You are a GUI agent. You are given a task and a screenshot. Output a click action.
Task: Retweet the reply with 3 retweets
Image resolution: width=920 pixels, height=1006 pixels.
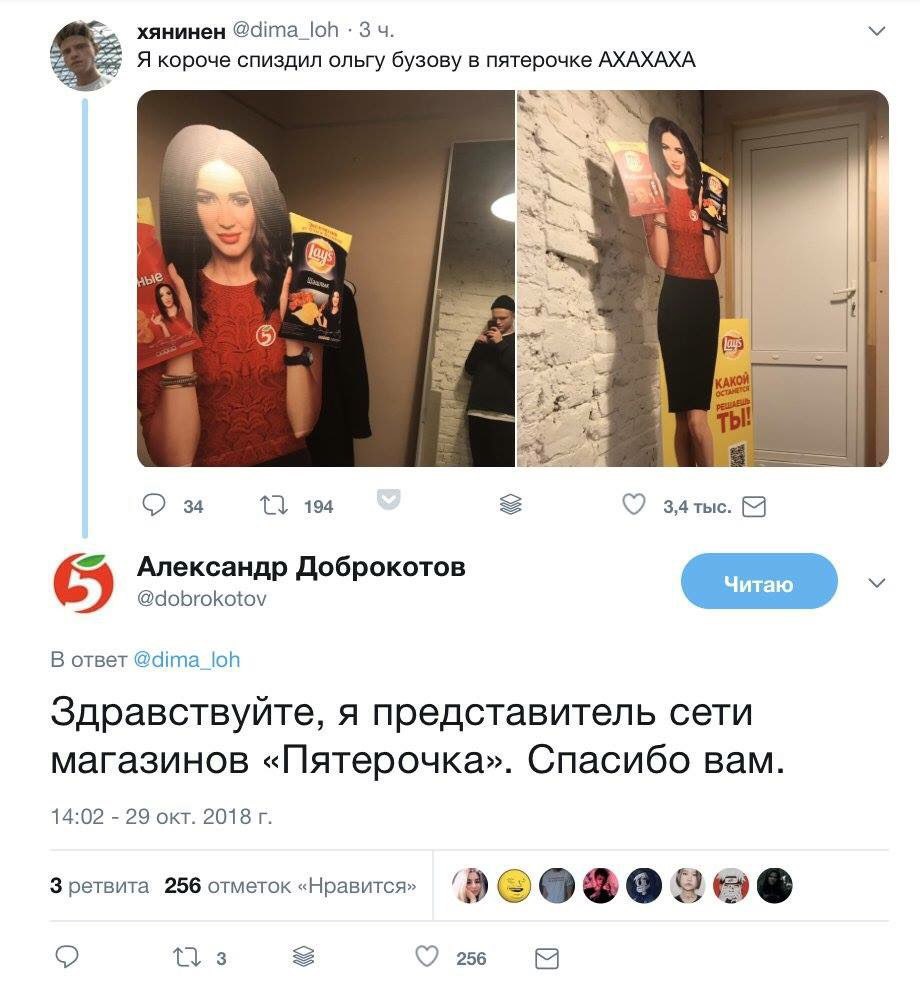point(187,957)
